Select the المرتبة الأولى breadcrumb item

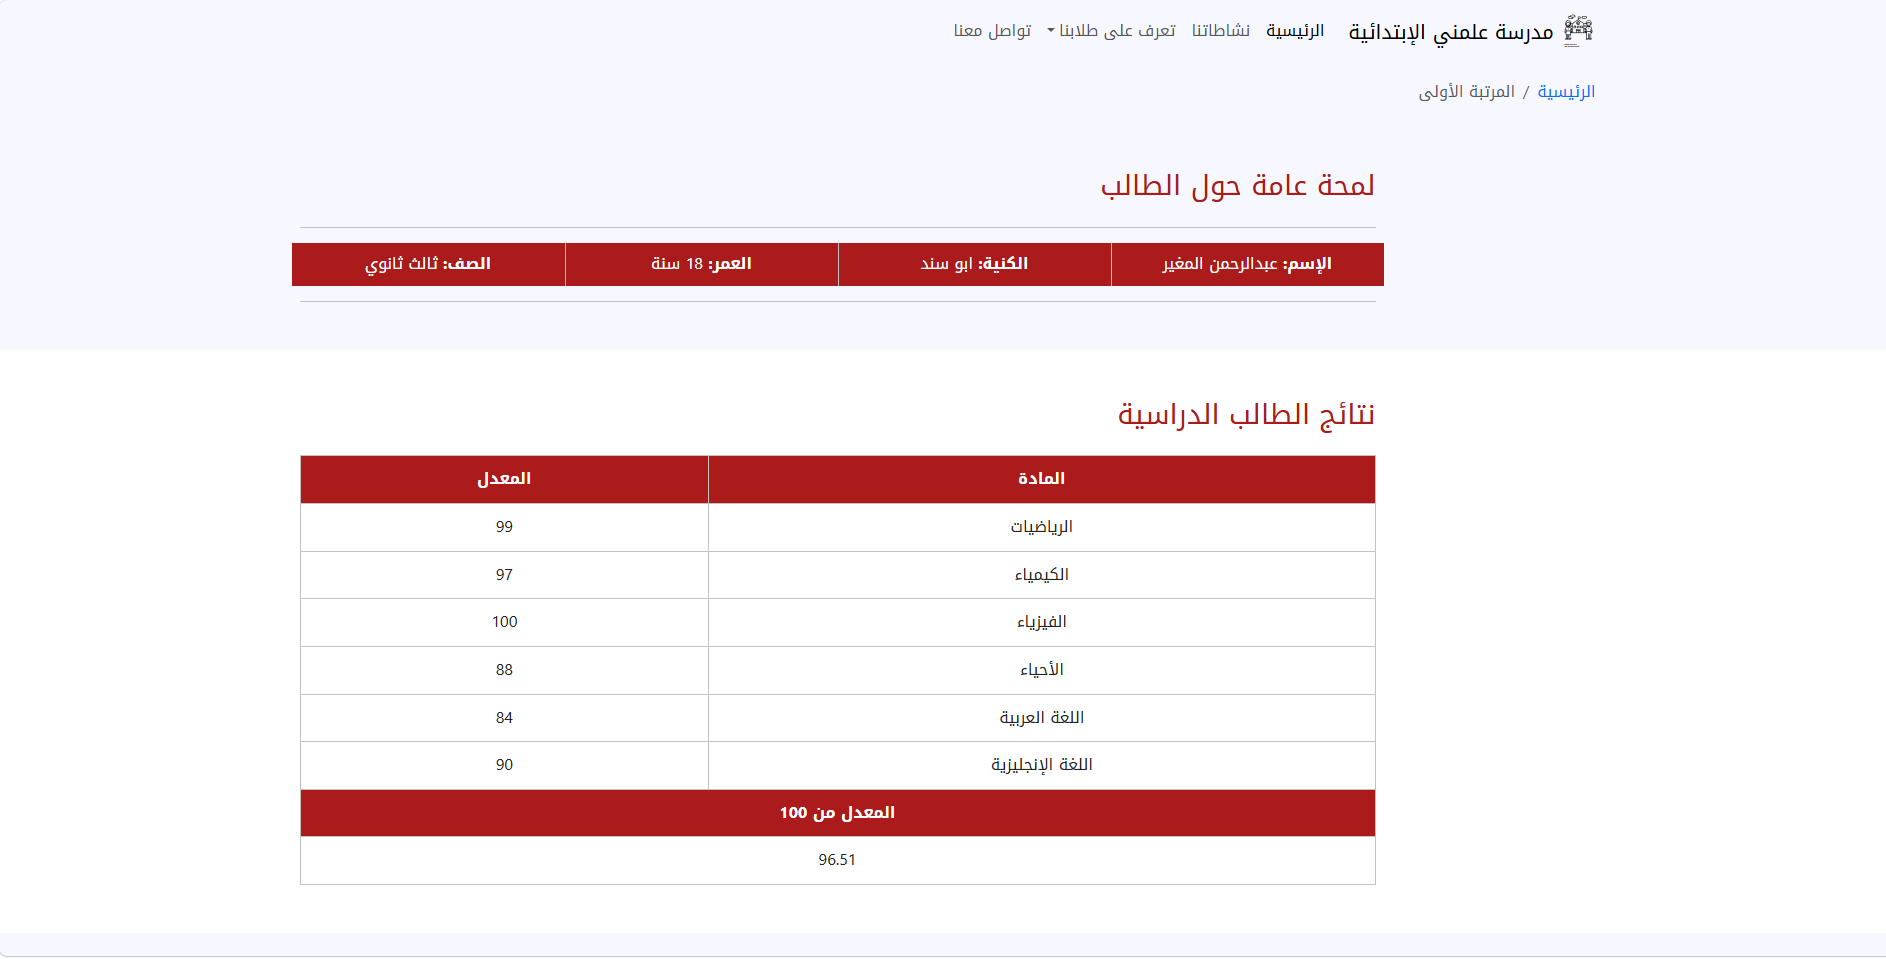click(1466, 92)
